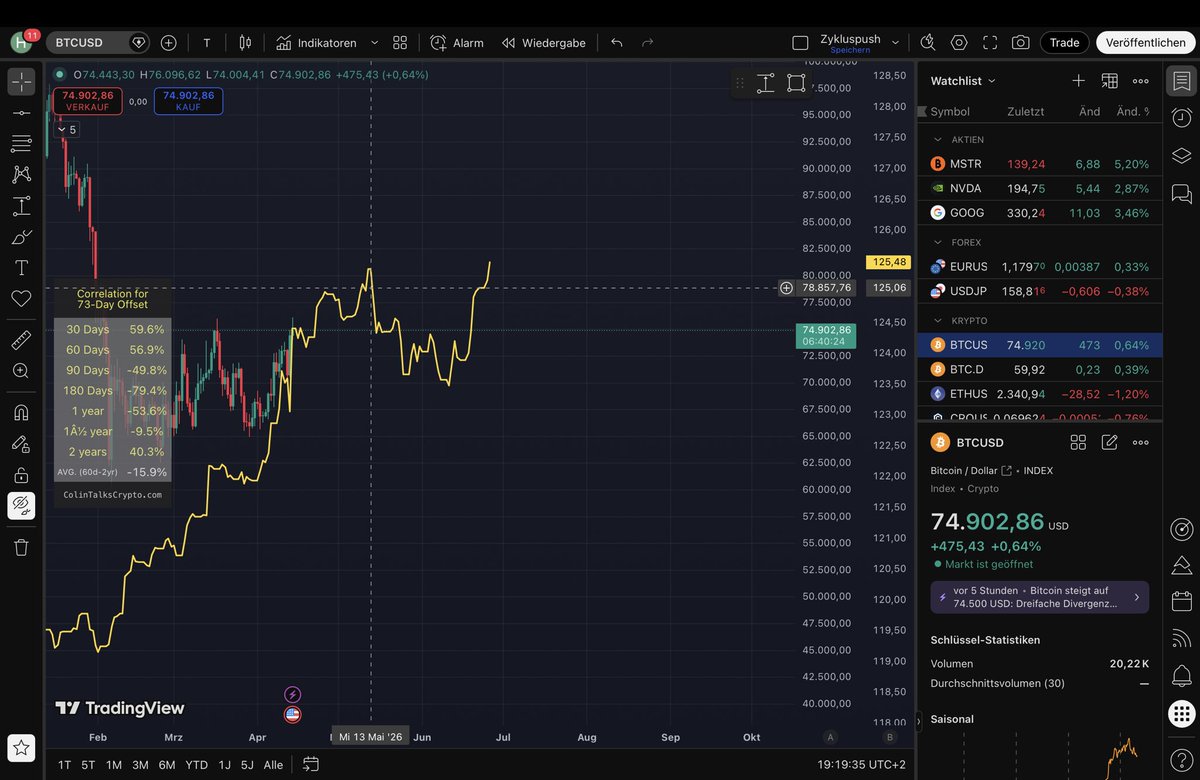Open the Fibonacci and Gann tools

[x=21, y=144]
